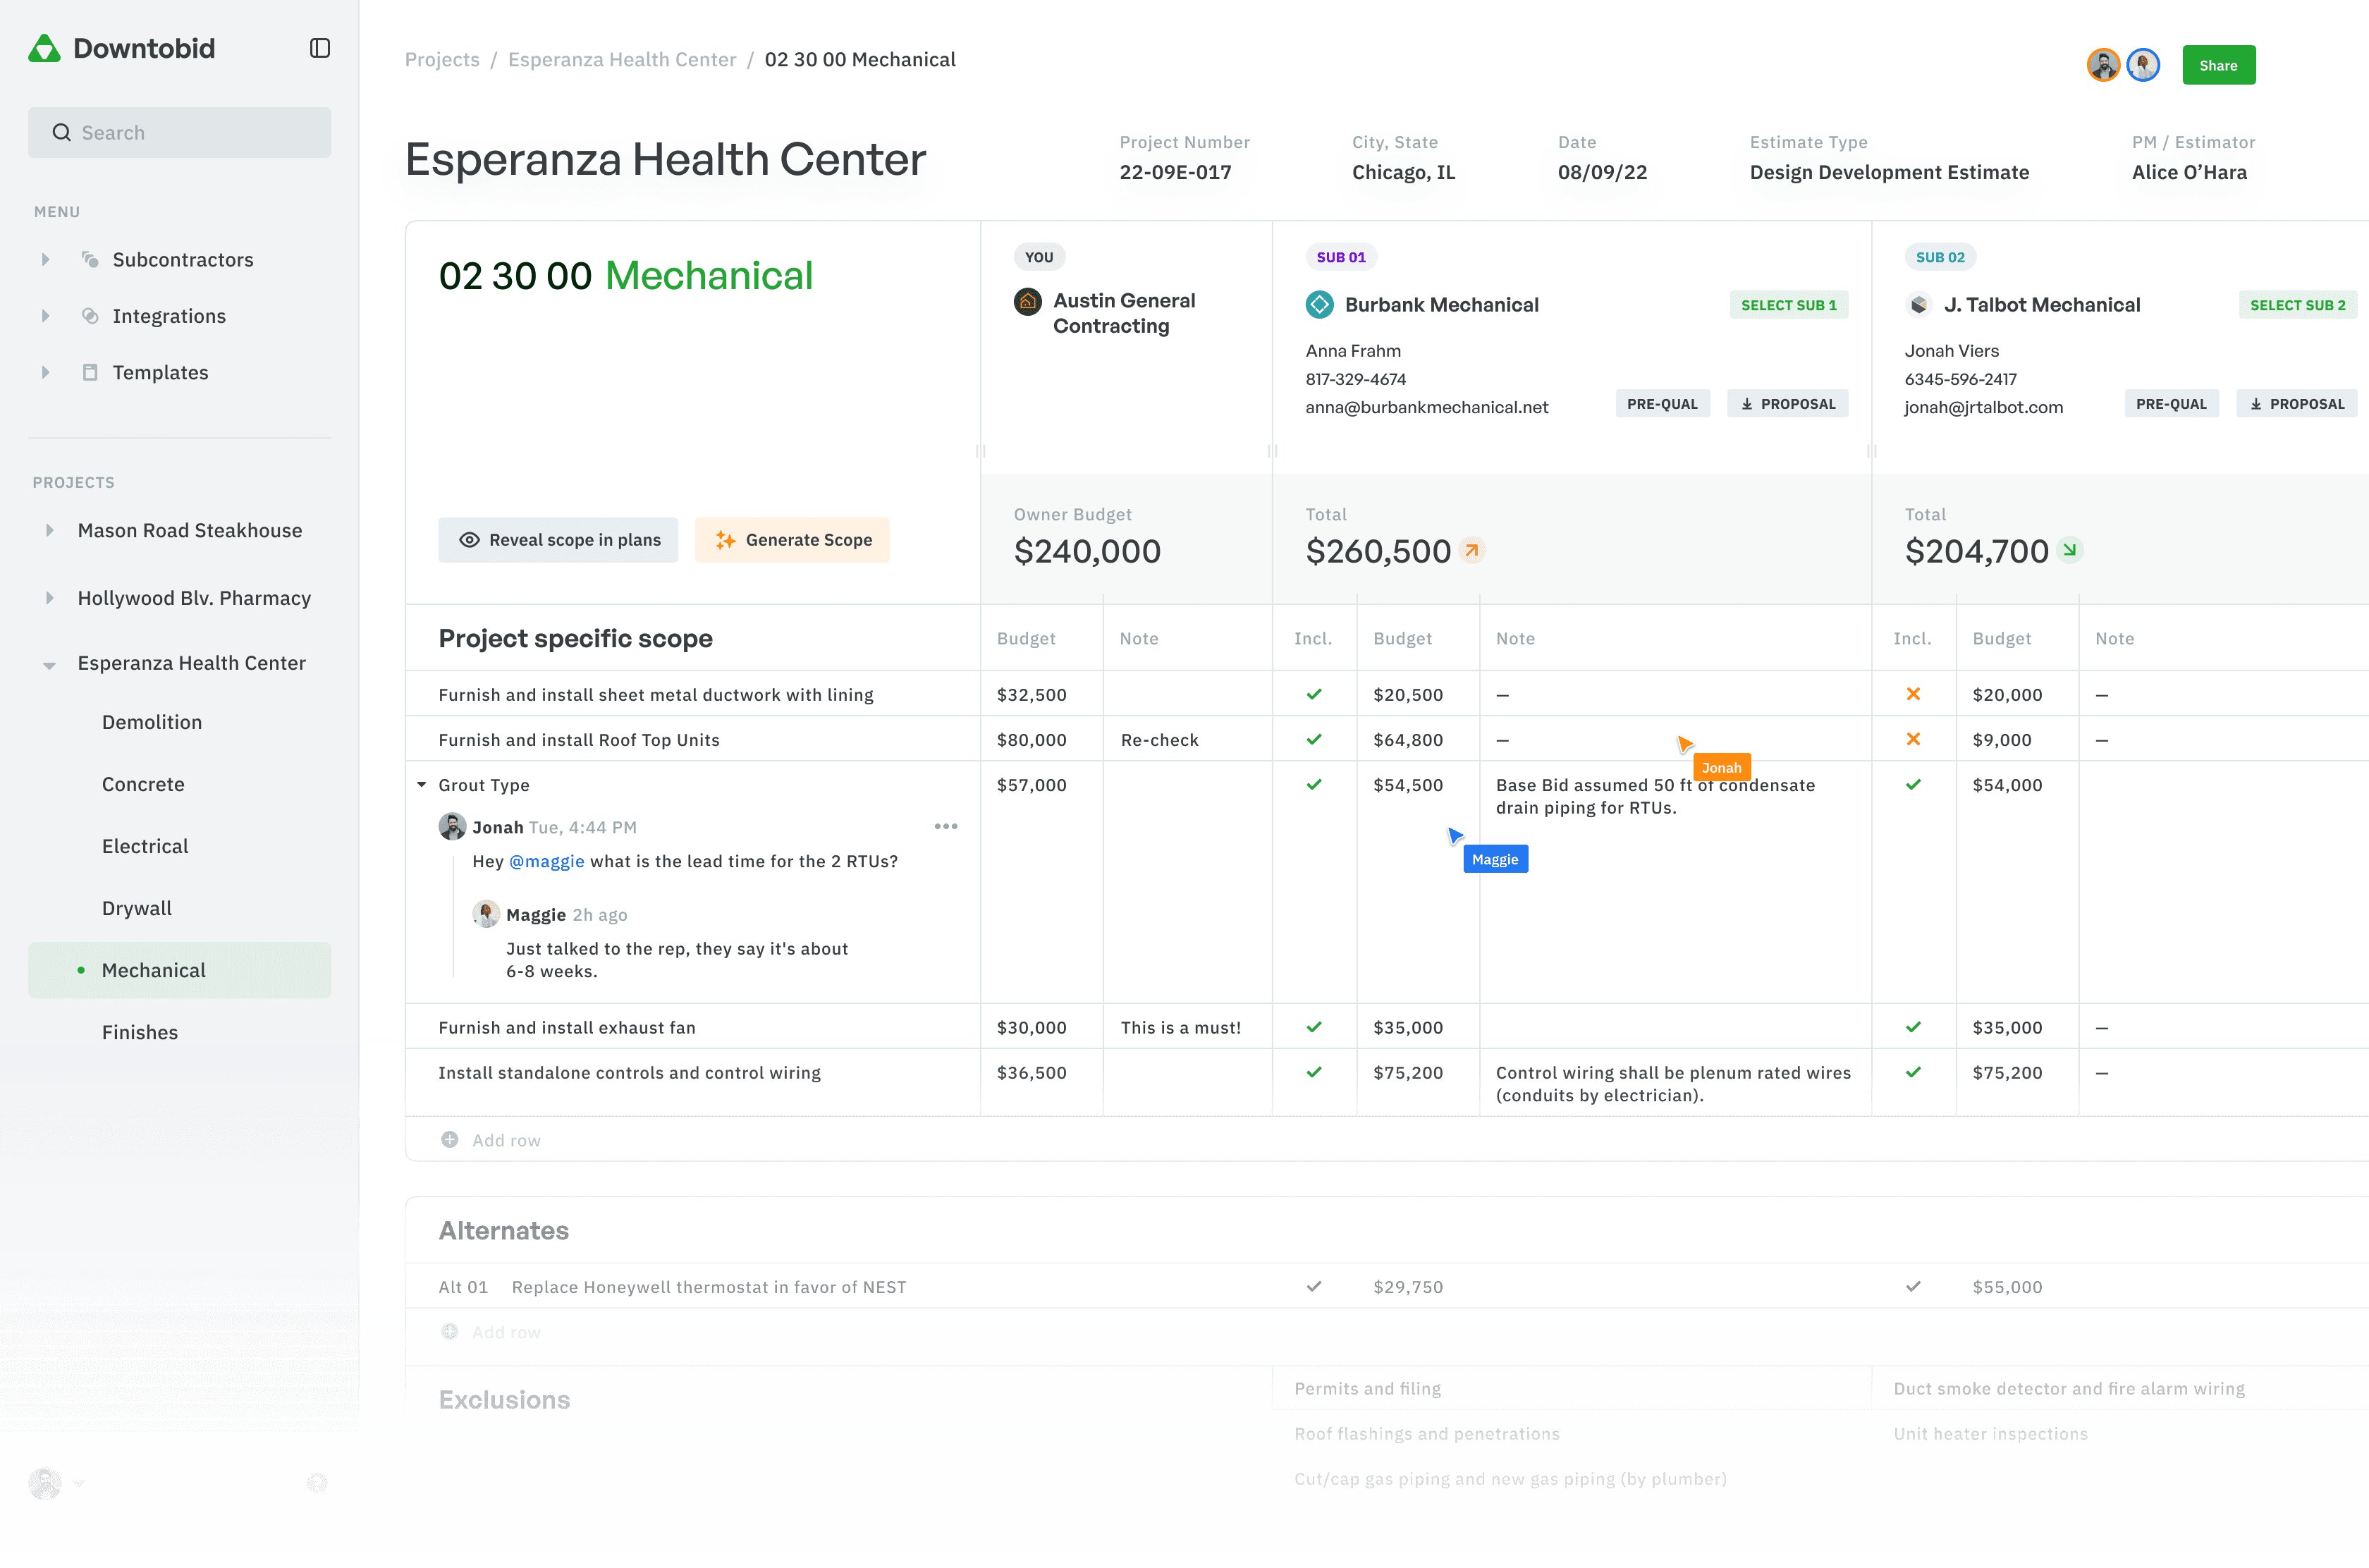Click the search magnifier icon
The image size is (2369, 1568).
(x=61, y=132)
